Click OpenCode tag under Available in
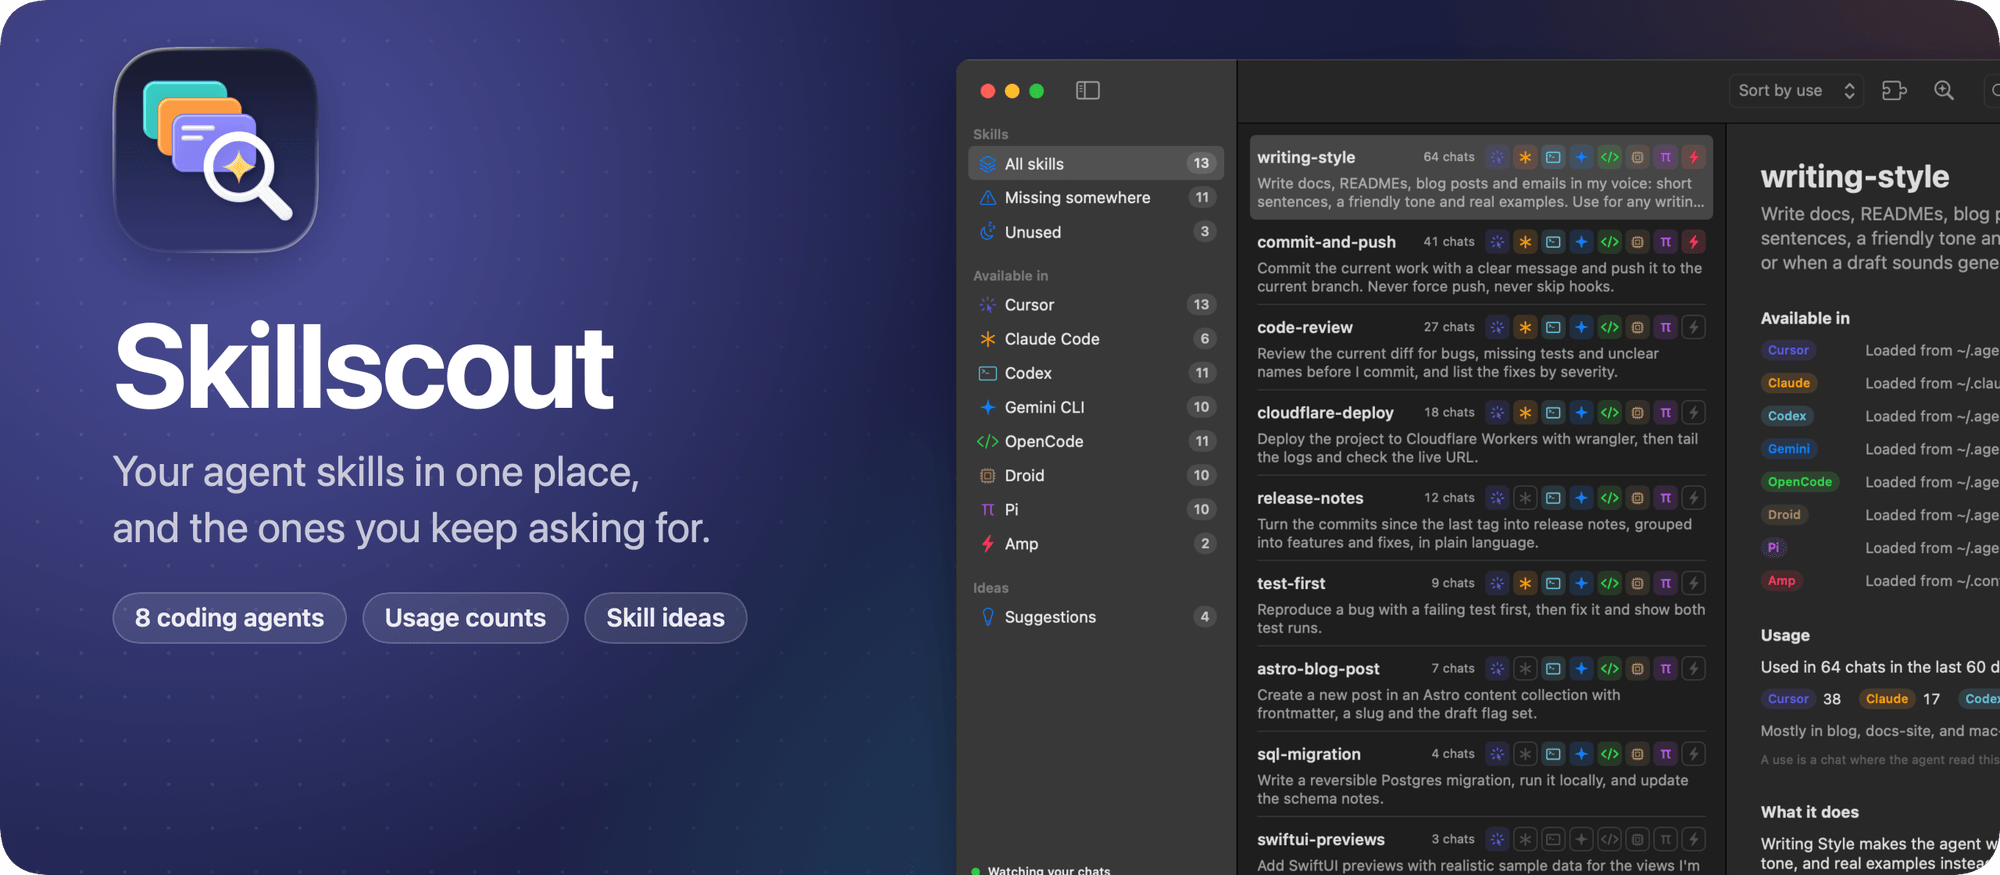The height and width of the screenshot is (875, 2000). point(1800,482)
